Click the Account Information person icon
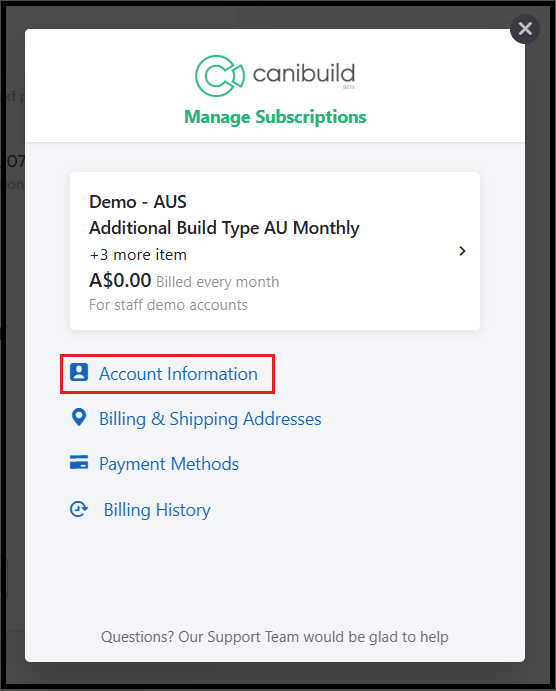The width and height of the screenshot is (556, 691). [x=79, y=372]
